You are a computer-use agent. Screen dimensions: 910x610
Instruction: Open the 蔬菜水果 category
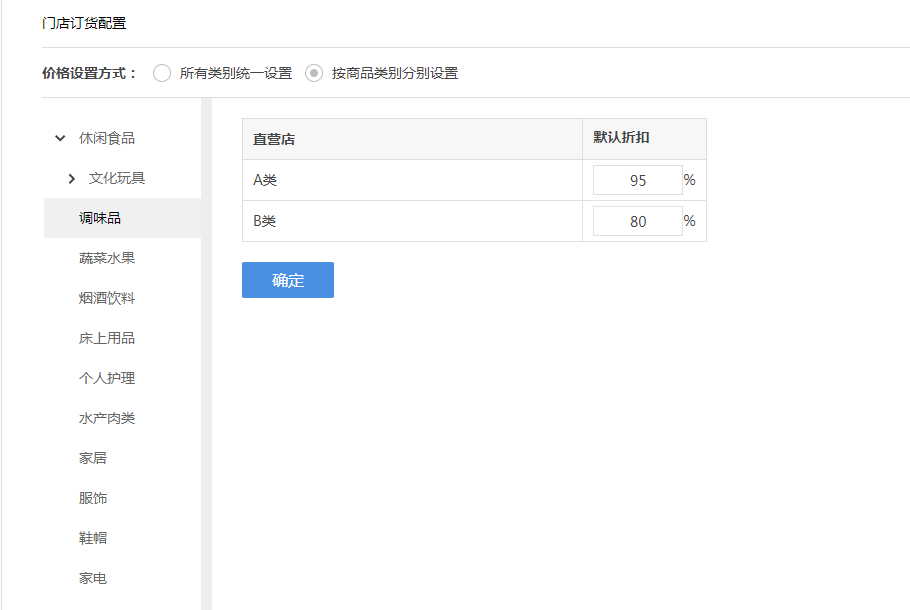[x=107, y=258]
